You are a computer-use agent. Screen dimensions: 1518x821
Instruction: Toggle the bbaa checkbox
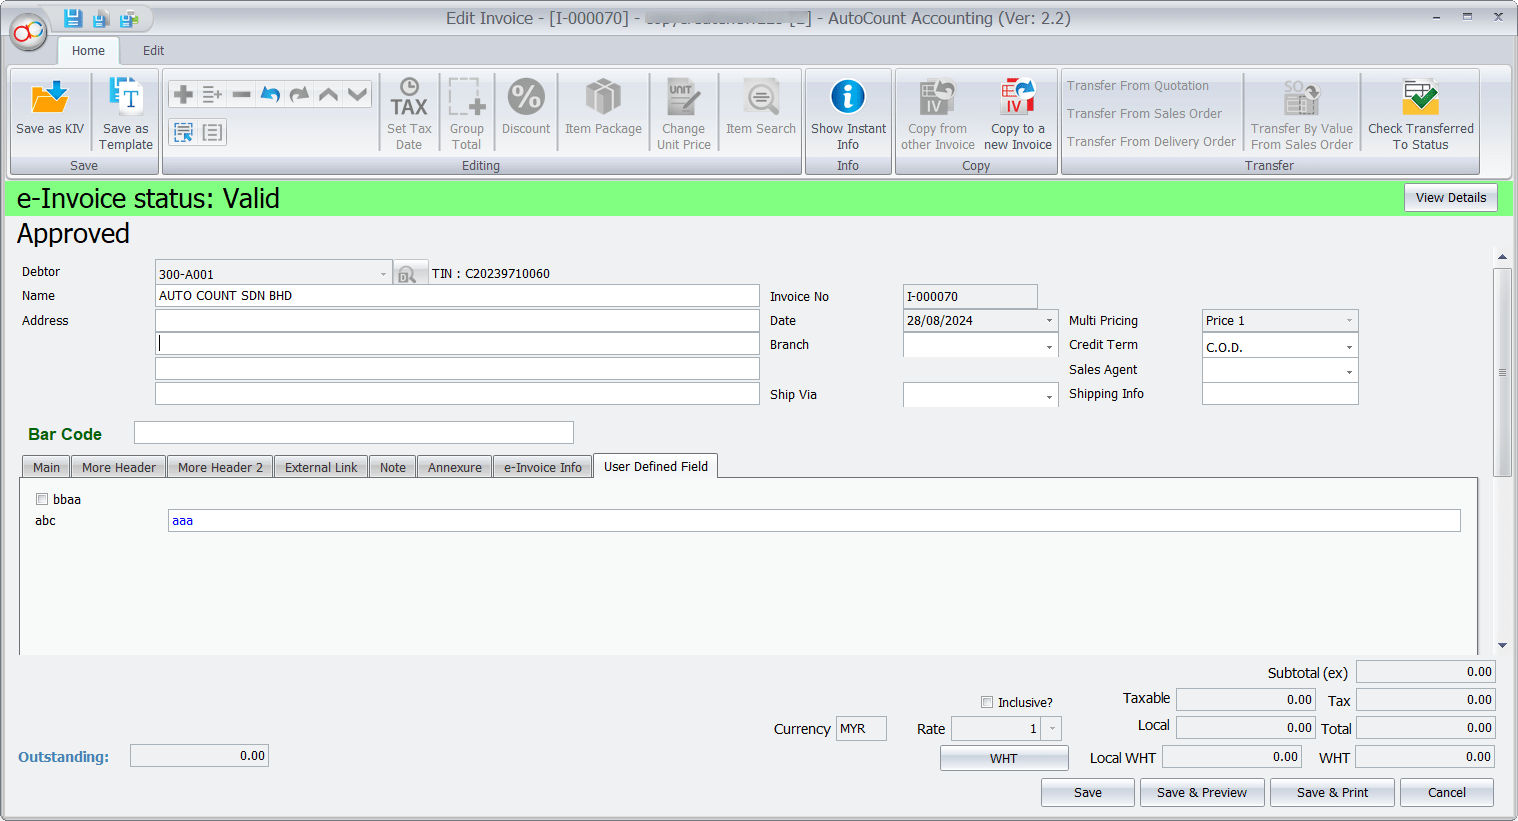(42, 499)
